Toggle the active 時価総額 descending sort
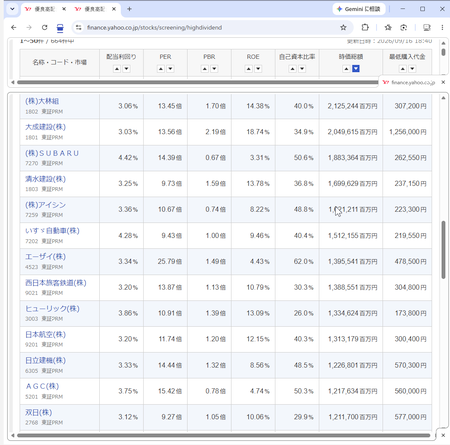Viewport: 450px width, 445px height. (x=356, y=69)
